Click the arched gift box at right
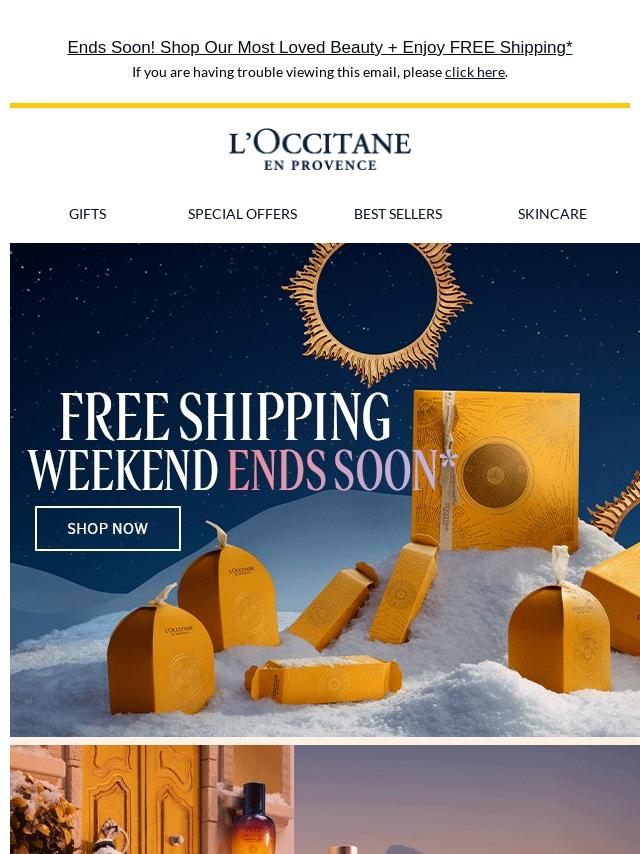640x854 pixels. tap(559, 642)
